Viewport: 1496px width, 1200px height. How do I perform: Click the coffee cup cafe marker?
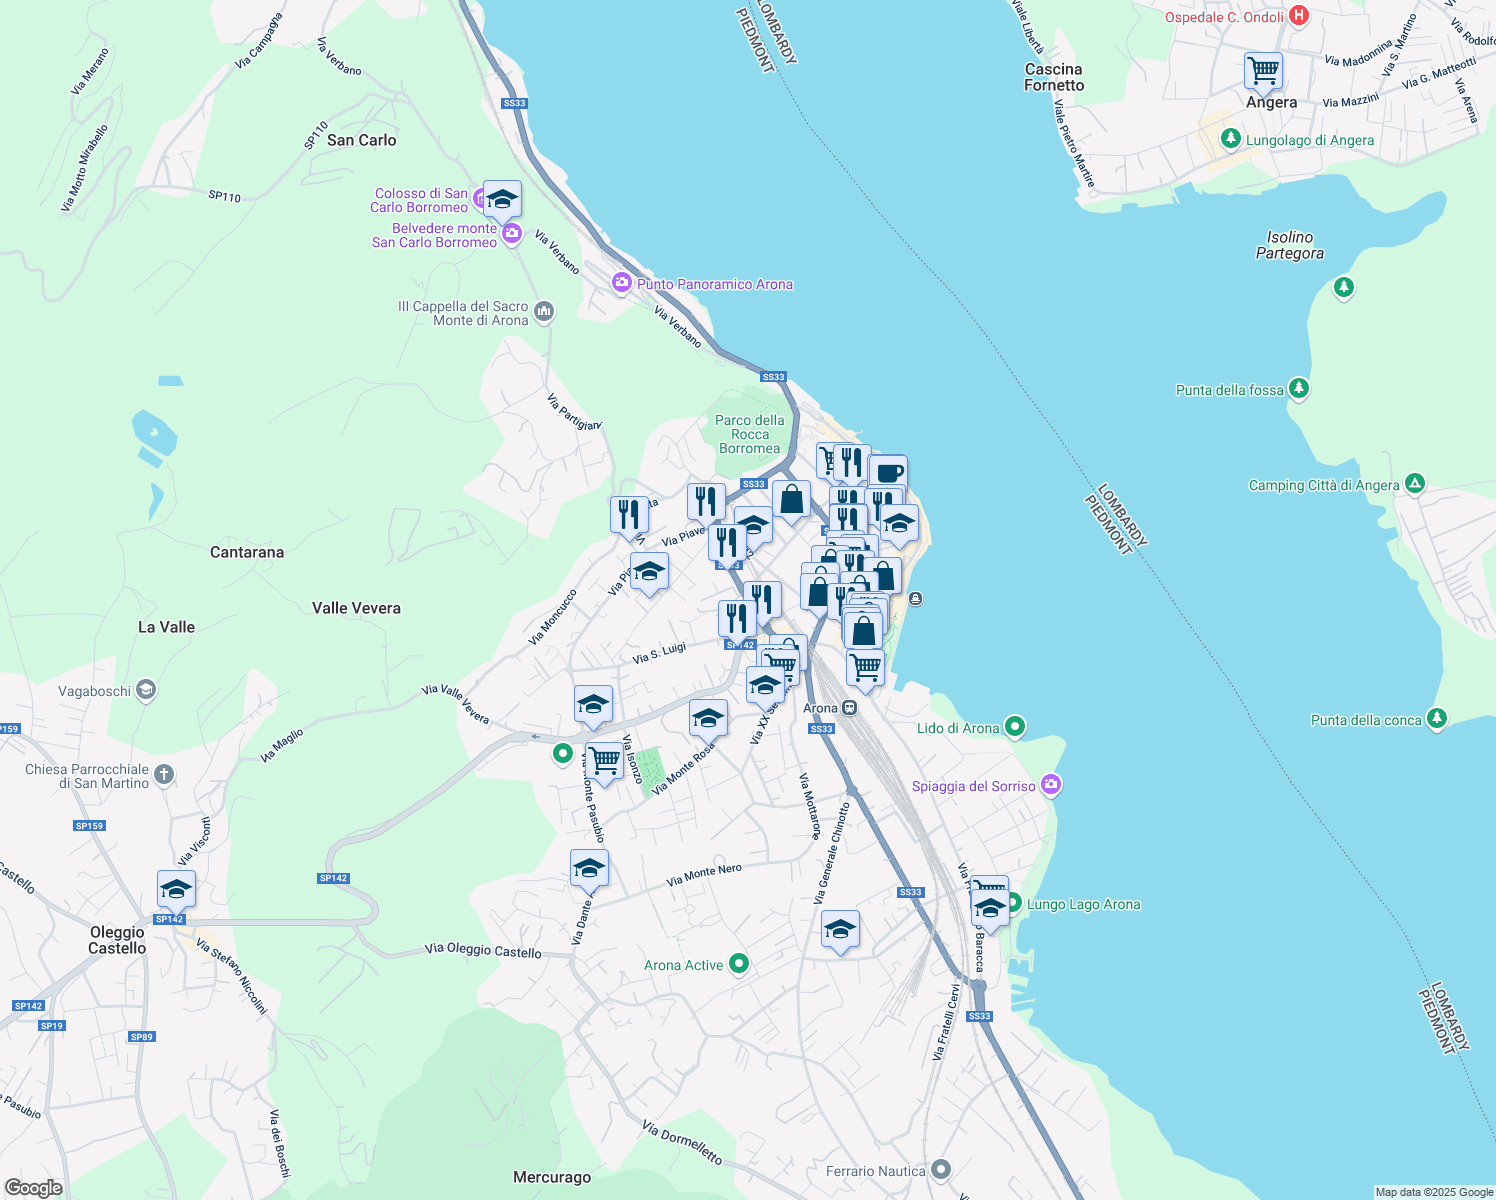[887, 474]
